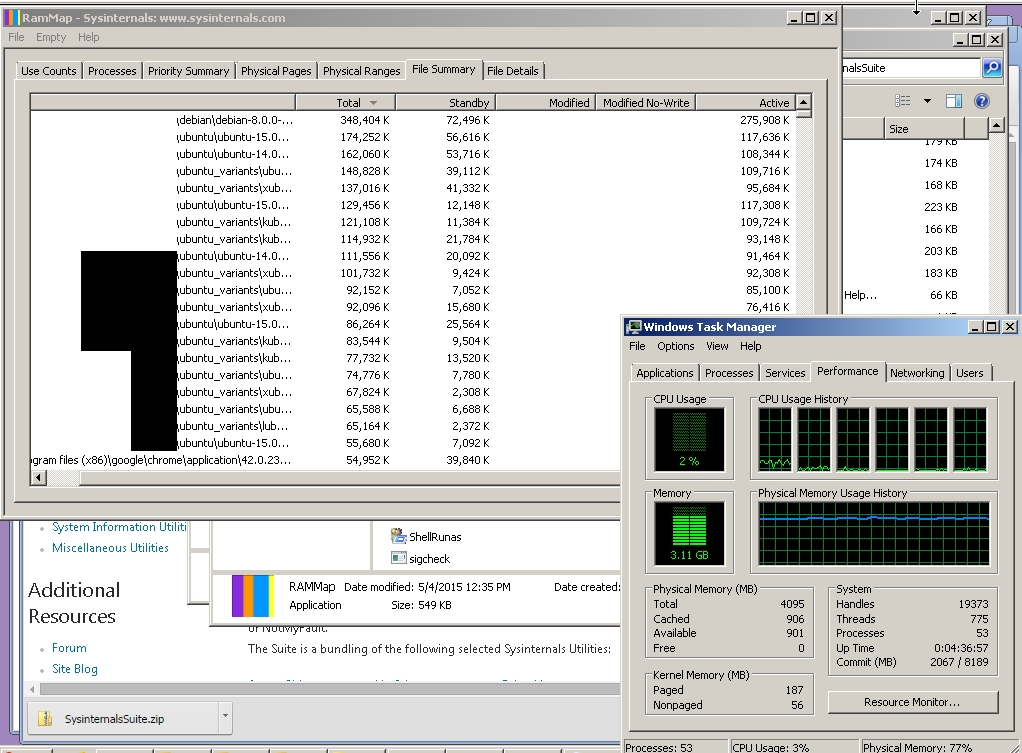Select the 223 KB file size entry
This screenshot has height=753, width=1022.
(x=941, y=207)
